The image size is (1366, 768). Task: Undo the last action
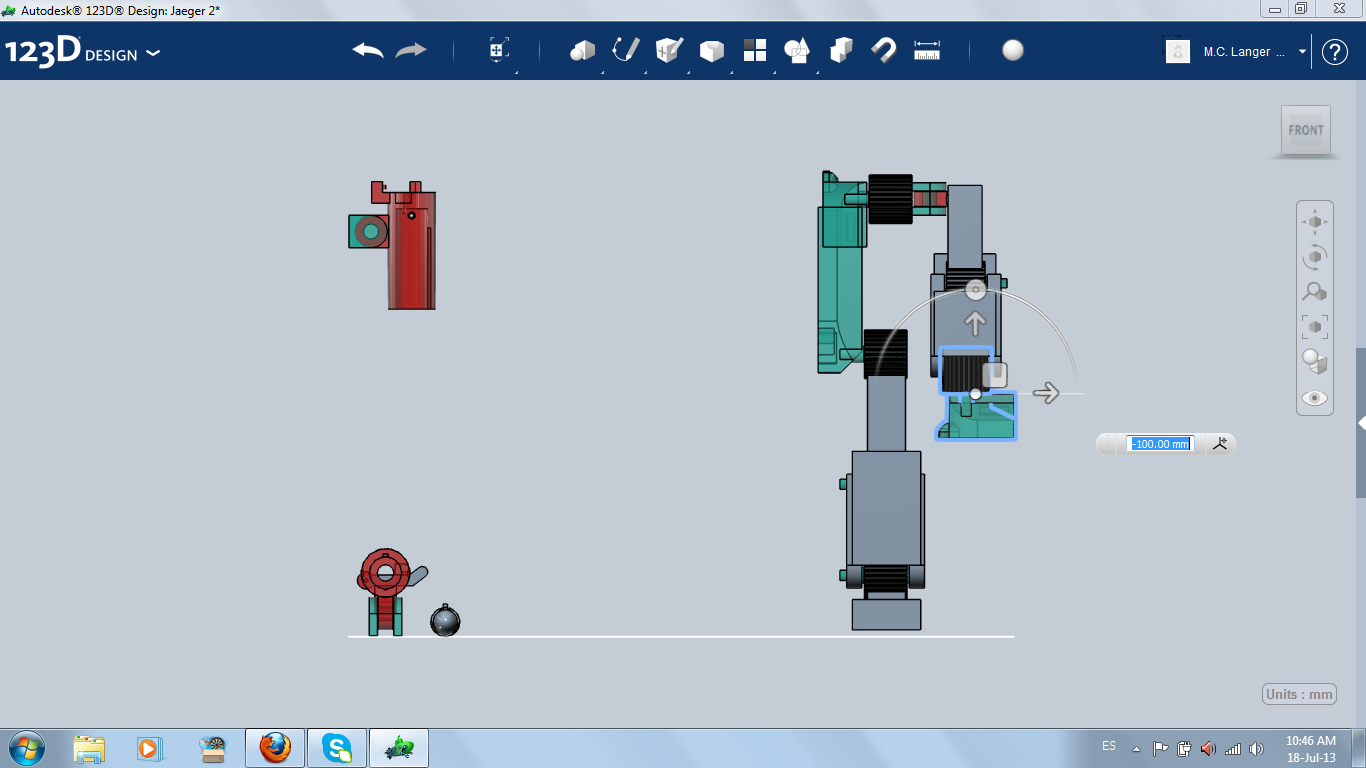(368, 50)
